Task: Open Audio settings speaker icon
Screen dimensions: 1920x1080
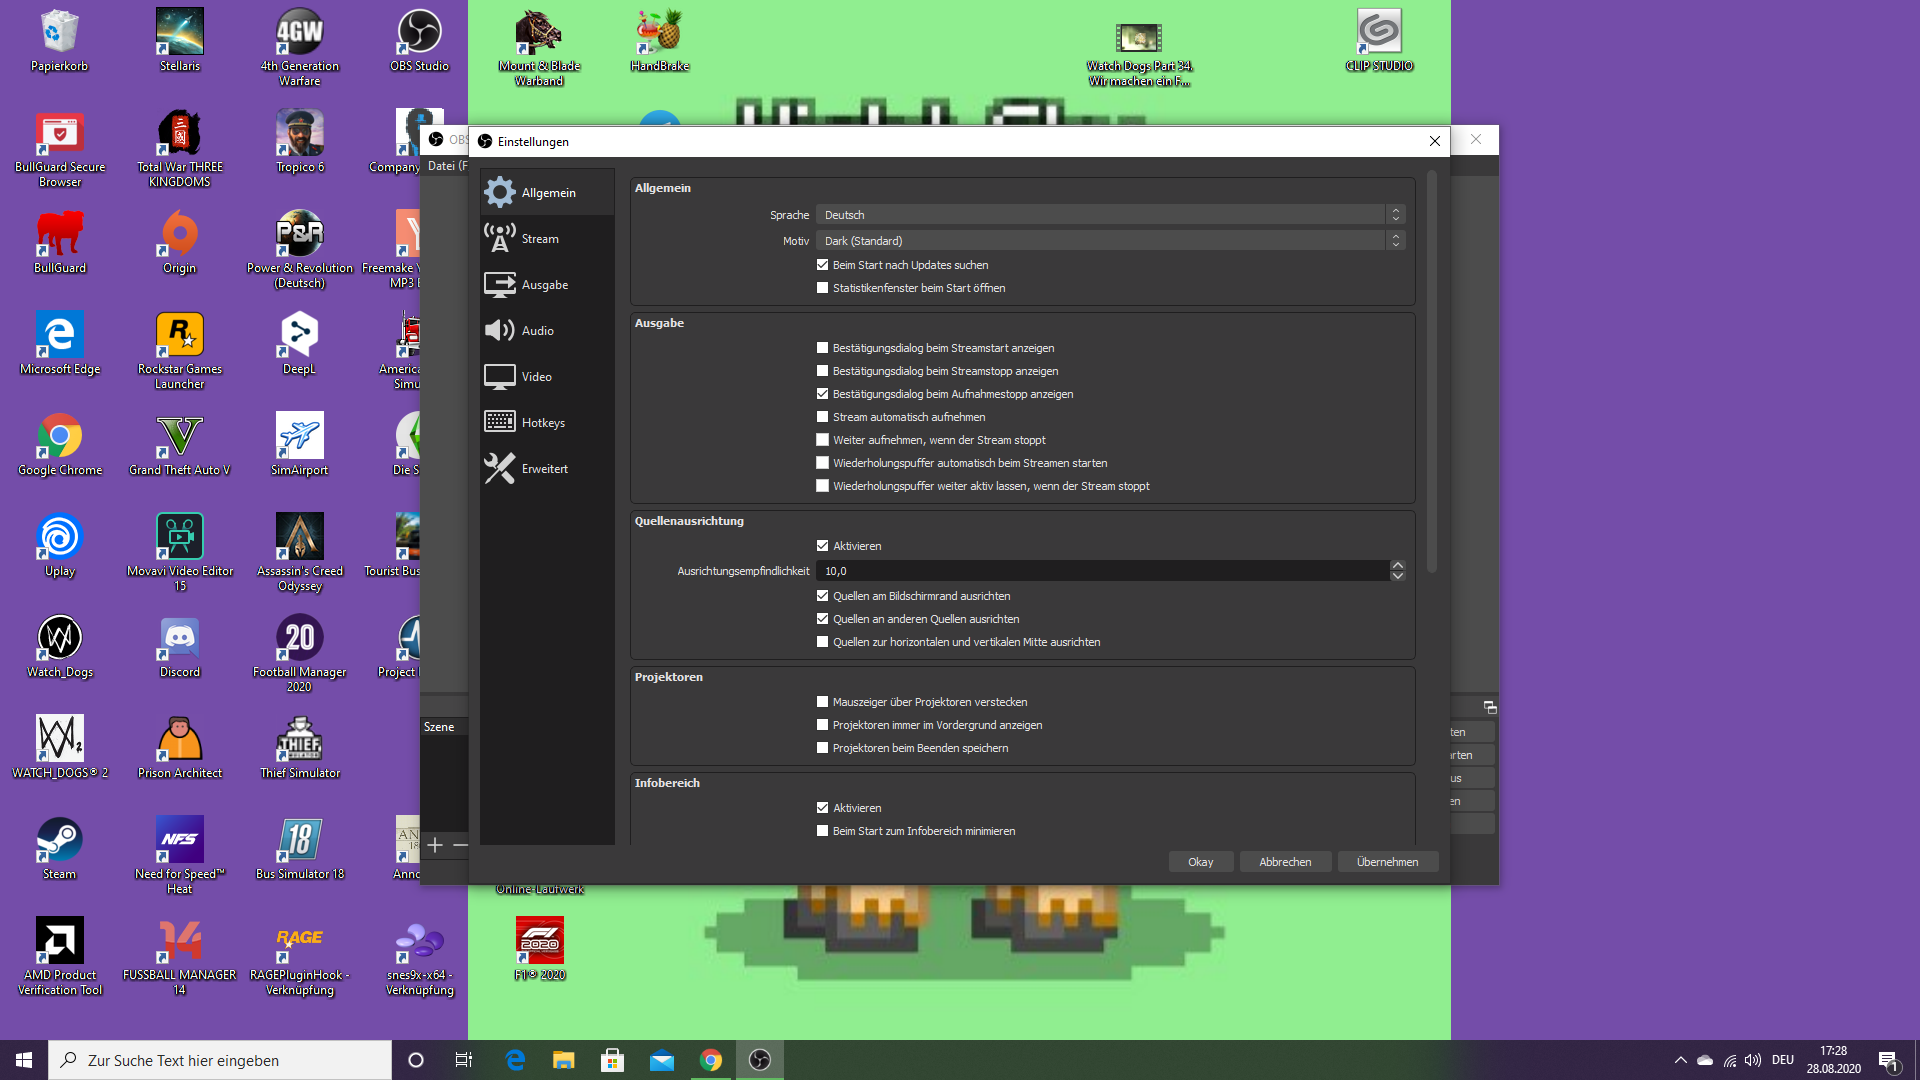Action: (499, 330)
